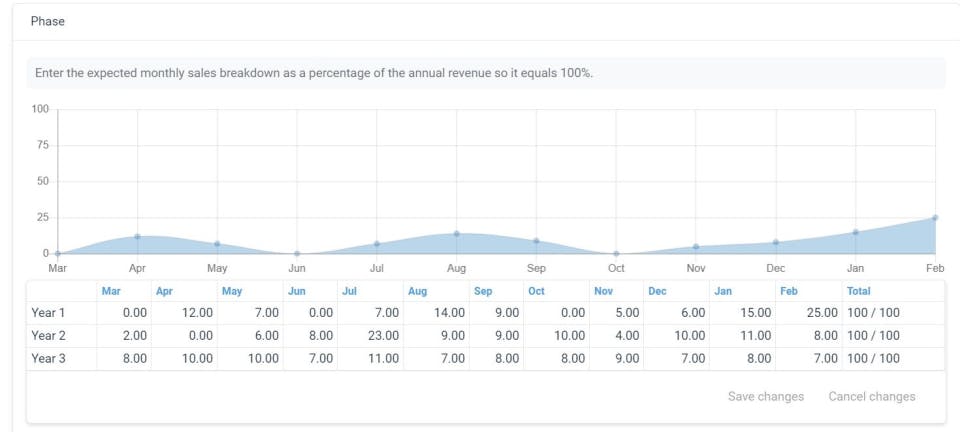Image resolution: width=960 pixels, height=432 pixels.
Task: Select the Year 1 March value cell
Action: pos(124,313)
